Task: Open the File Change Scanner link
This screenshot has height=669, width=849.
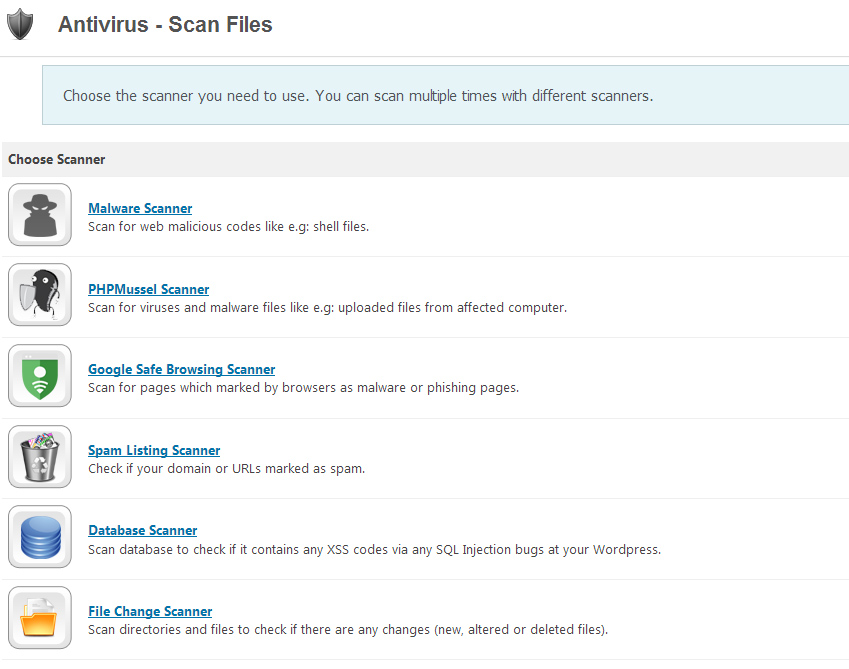Action: coord(150,612)
